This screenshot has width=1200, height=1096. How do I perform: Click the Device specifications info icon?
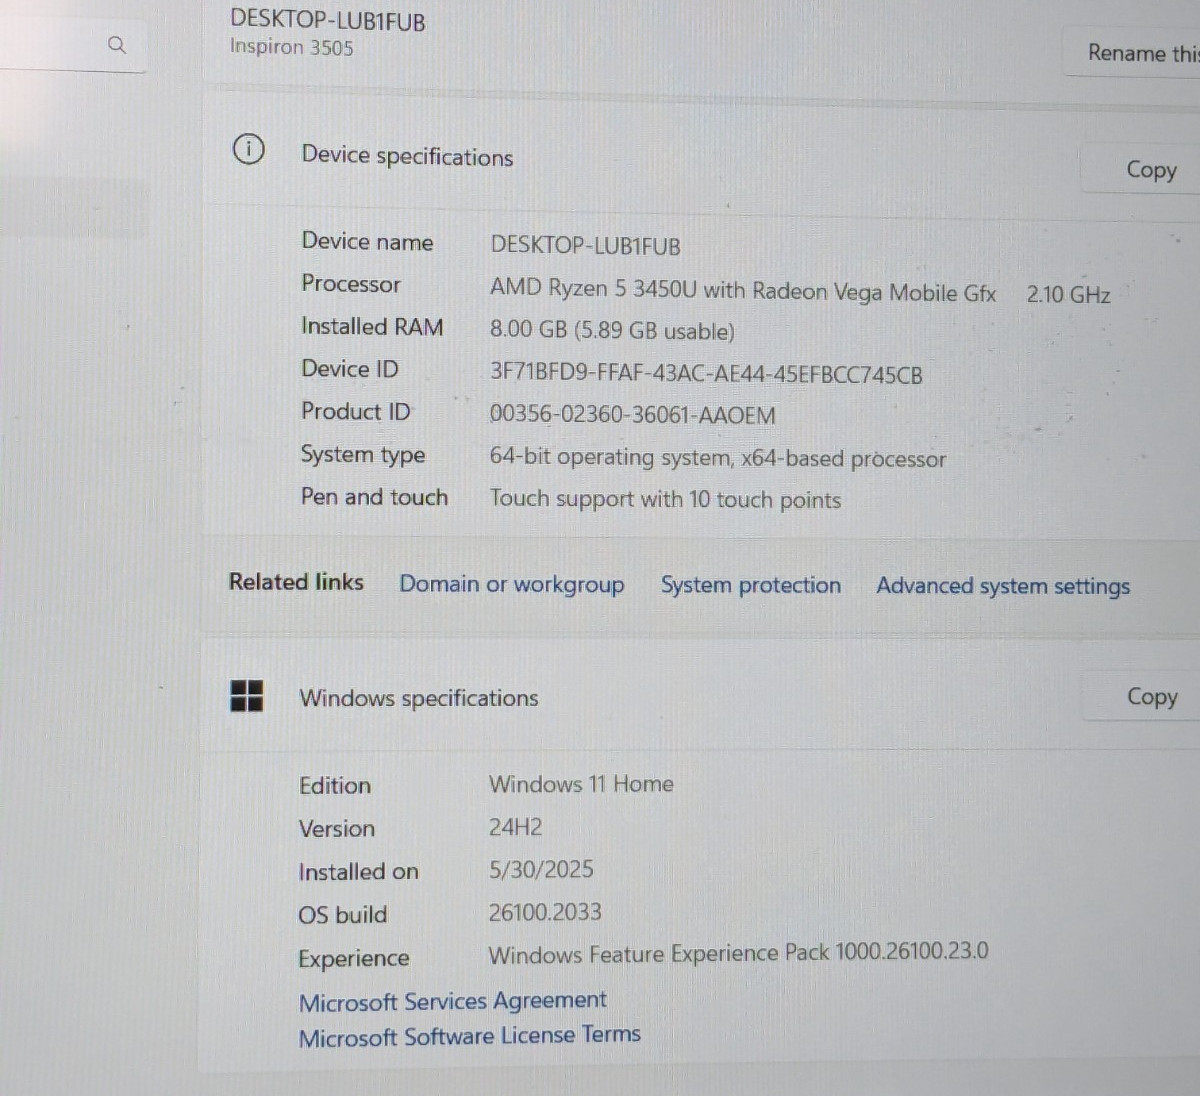click(x=248, y=149)
